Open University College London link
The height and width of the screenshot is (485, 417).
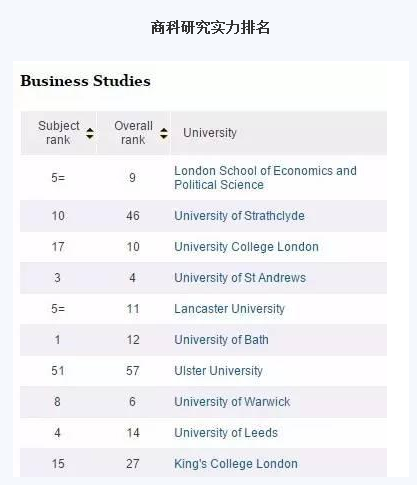click(246, 247)
